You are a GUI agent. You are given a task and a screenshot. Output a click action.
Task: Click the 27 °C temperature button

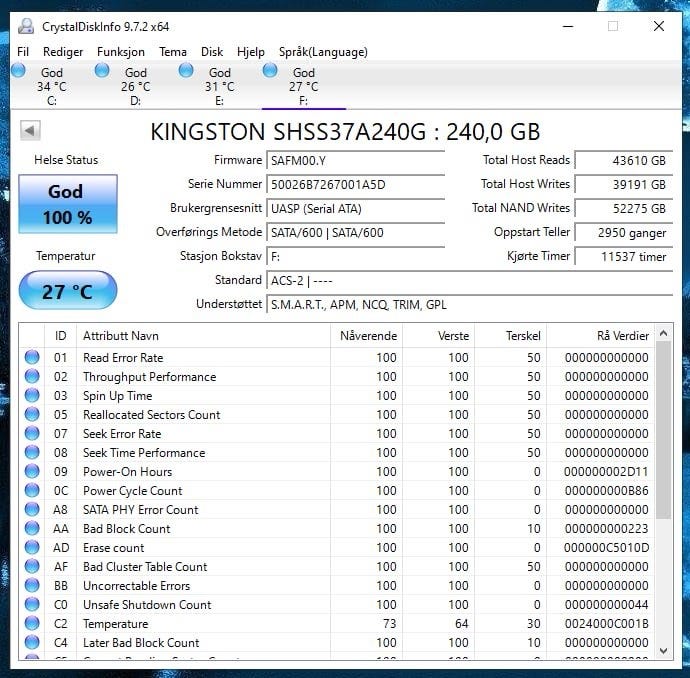click(x=67, y=292)
